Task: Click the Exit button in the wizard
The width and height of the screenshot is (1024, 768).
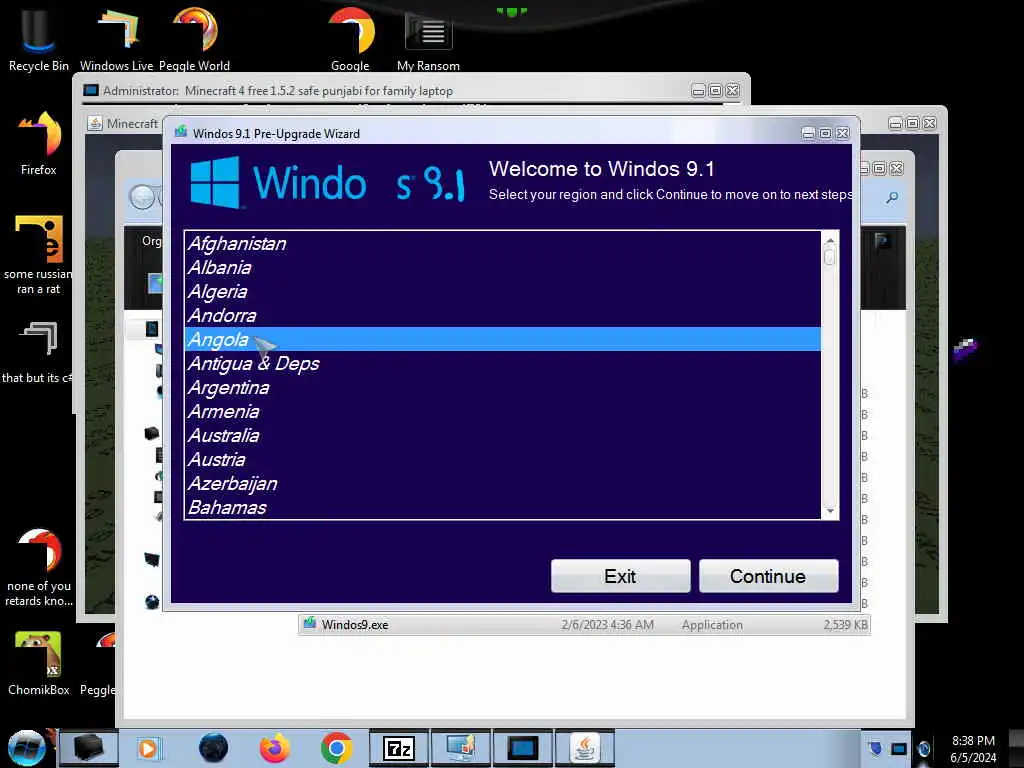Action: pos(620,576)
